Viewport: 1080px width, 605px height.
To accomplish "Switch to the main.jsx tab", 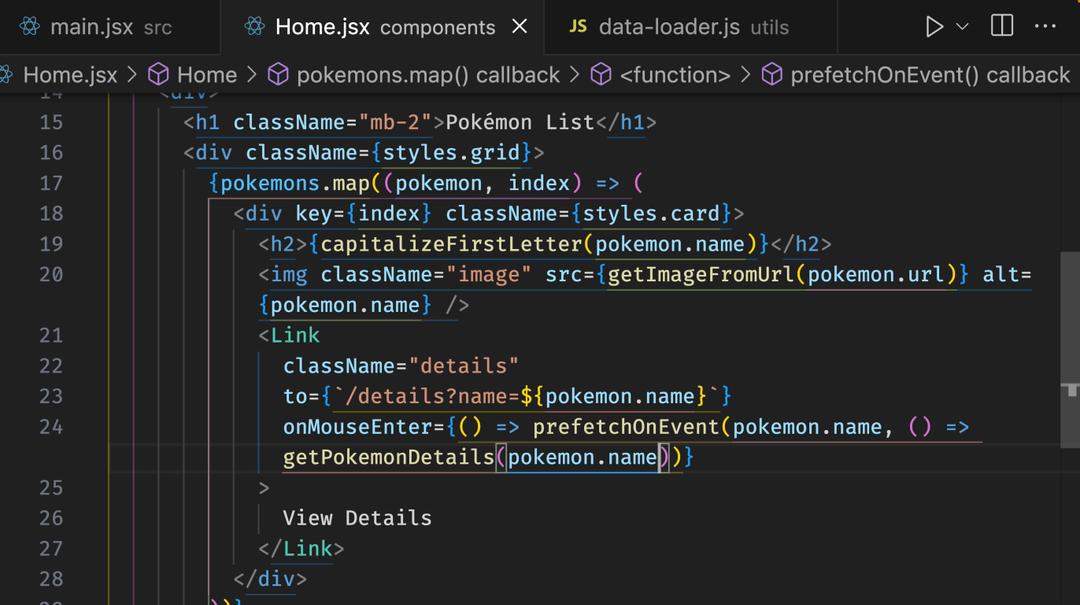I will click(x=91, y=27).
